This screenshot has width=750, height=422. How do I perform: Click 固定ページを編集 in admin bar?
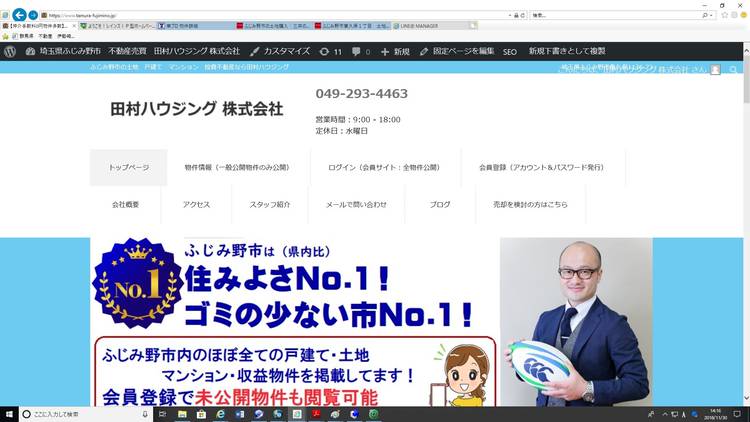point(457,51)
